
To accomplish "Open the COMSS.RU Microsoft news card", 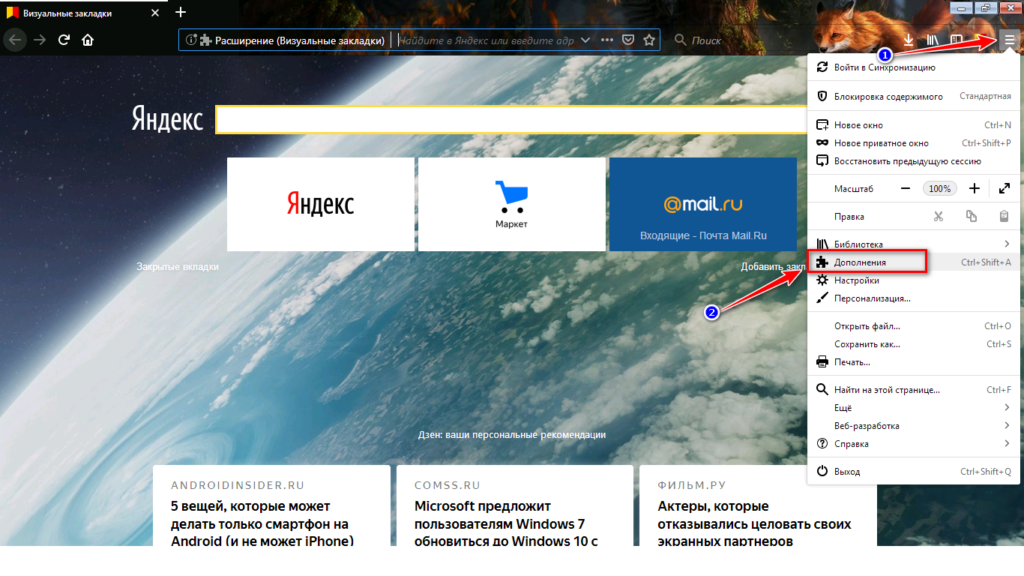I will [x=515, y=505].
